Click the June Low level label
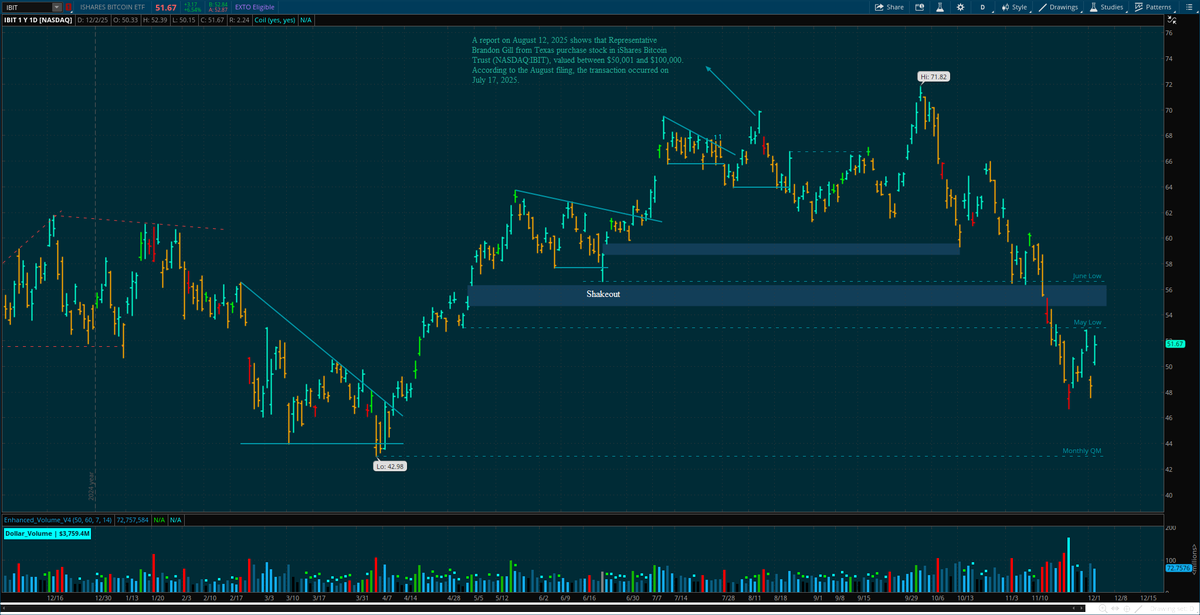 tap(1087, 276)
